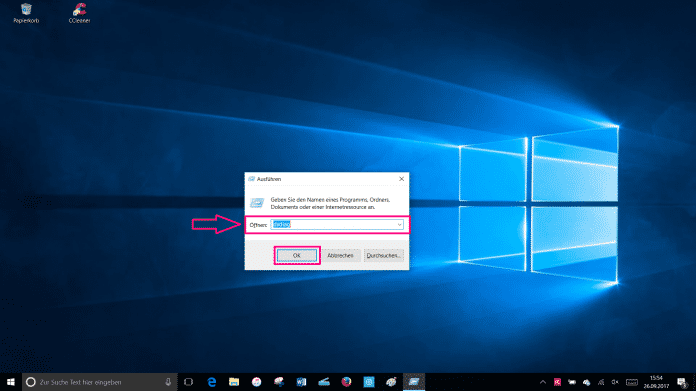696x391 pixels.
Task: Launch Firefox from the taskbar
Action: [x=346, y=382]
